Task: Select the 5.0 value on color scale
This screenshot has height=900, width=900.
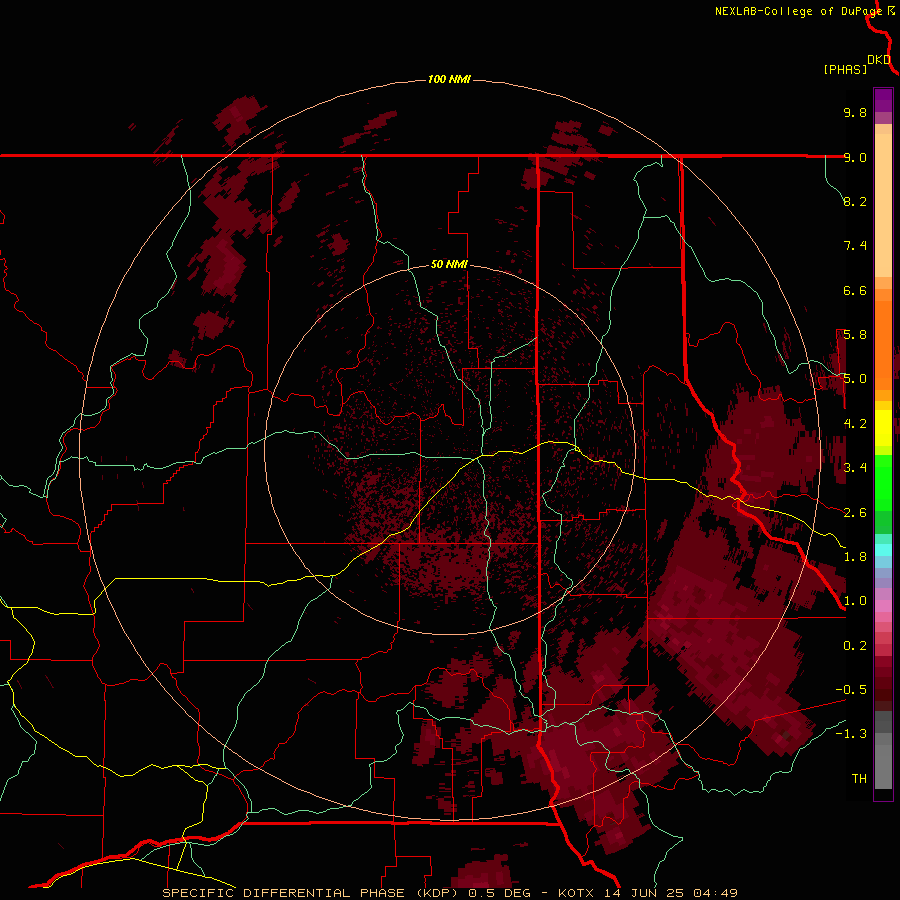Action: pyautogui.click(x=855, y=379)
